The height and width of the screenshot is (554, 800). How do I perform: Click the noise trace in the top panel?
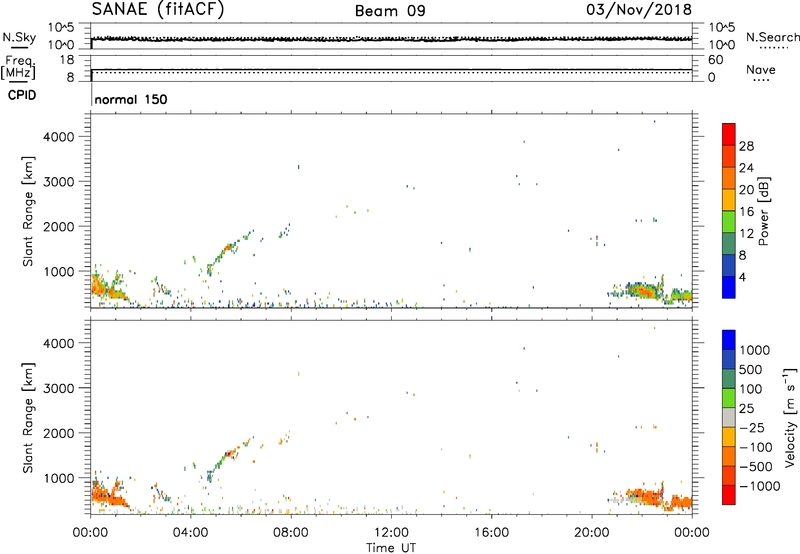[391, 39]
